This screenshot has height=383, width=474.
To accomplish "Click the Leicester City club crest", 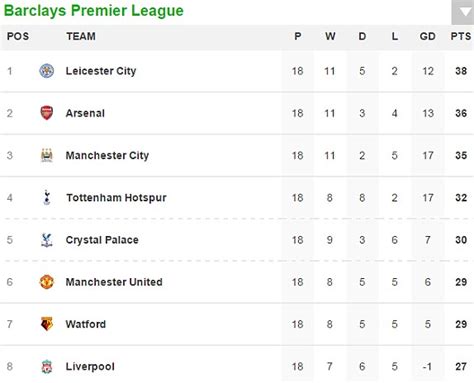I will pos(47,71).
